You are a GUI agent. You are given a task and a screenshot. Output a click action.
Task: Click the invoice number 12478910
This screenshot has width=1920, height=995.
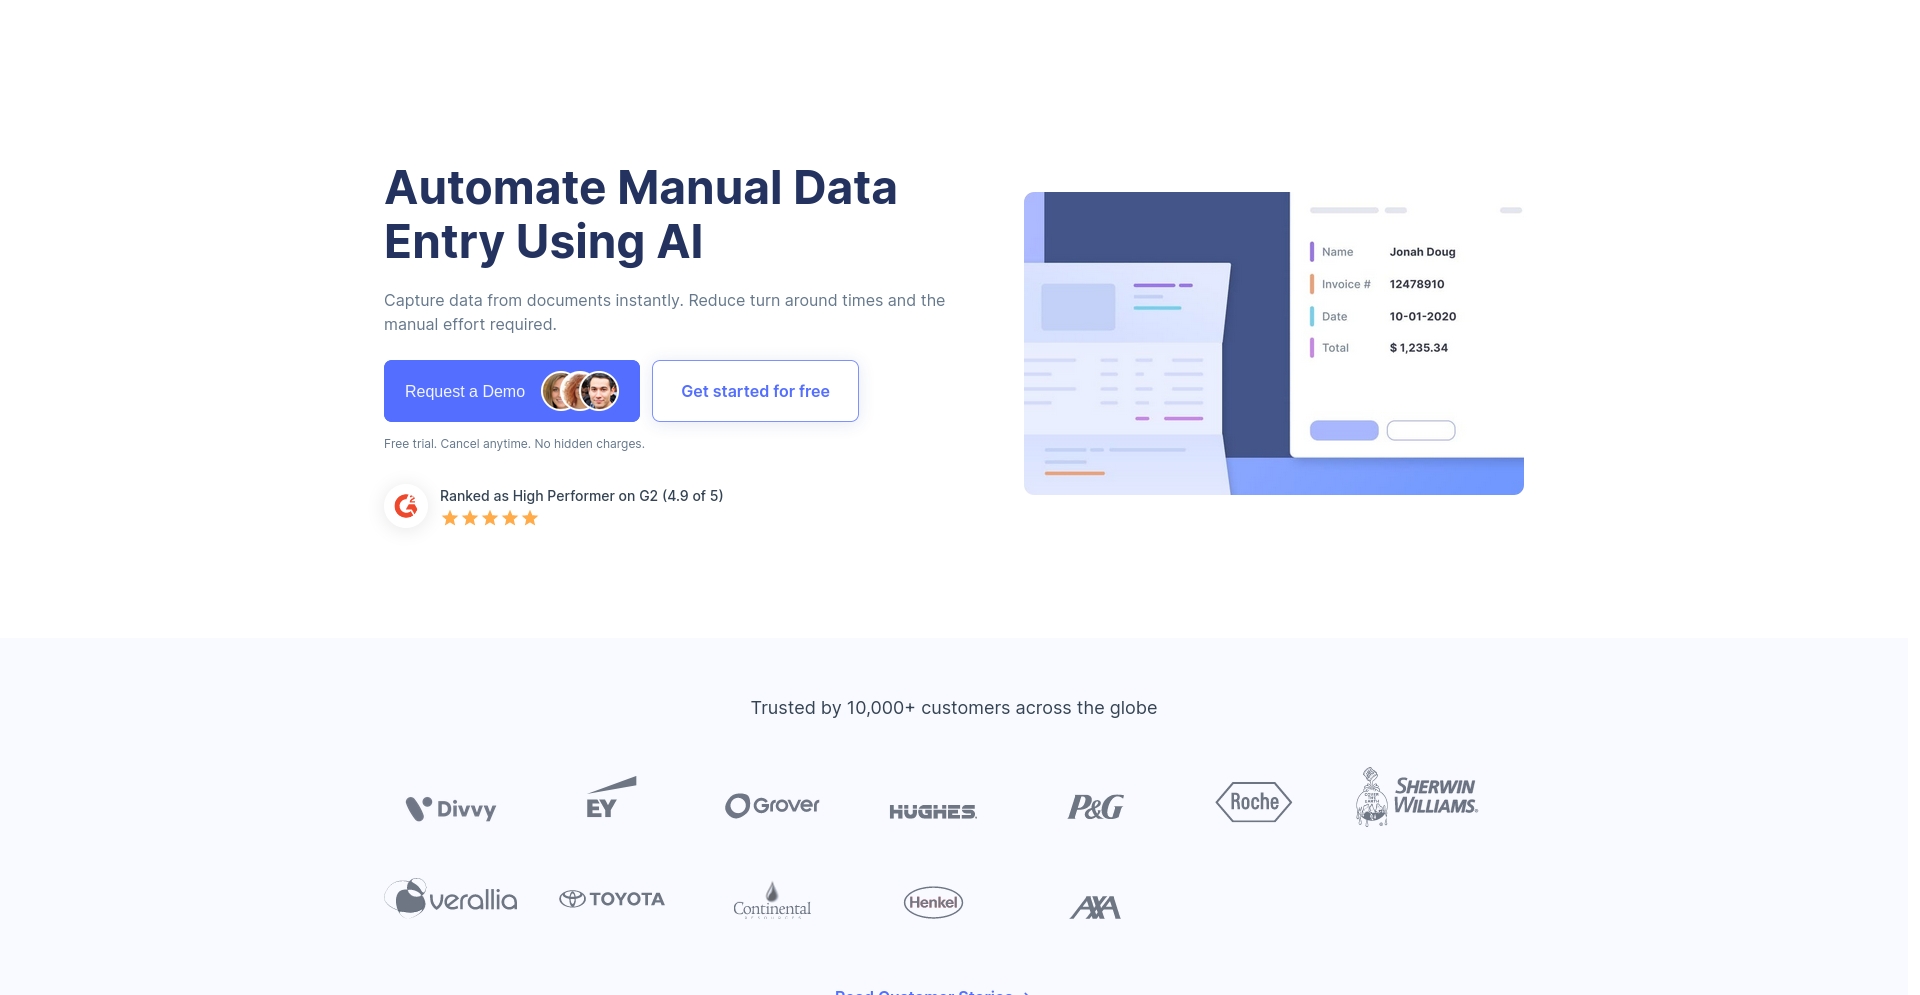1417,284
